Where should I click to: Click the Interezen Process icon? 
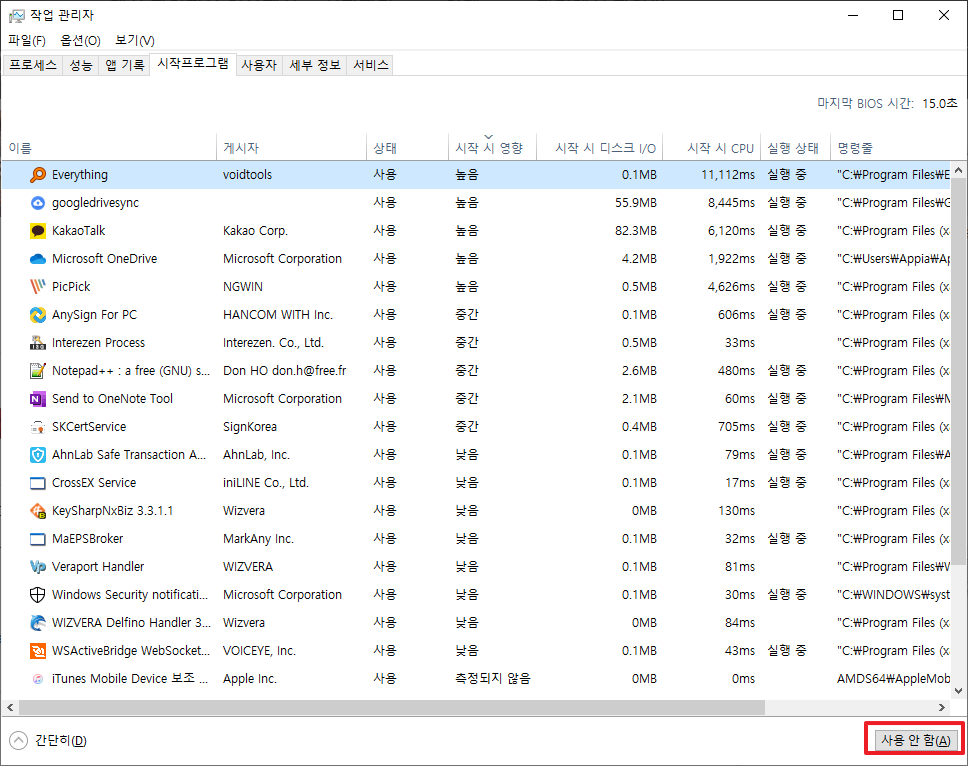click(38, 343)
